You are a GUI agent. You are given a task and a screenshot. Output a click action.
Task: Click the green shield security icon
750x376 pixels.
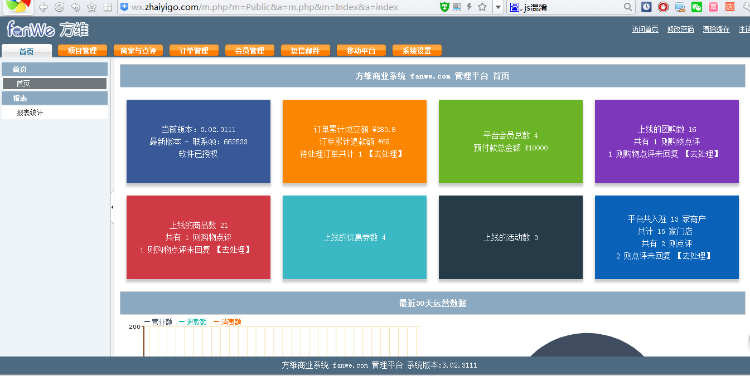444,7
